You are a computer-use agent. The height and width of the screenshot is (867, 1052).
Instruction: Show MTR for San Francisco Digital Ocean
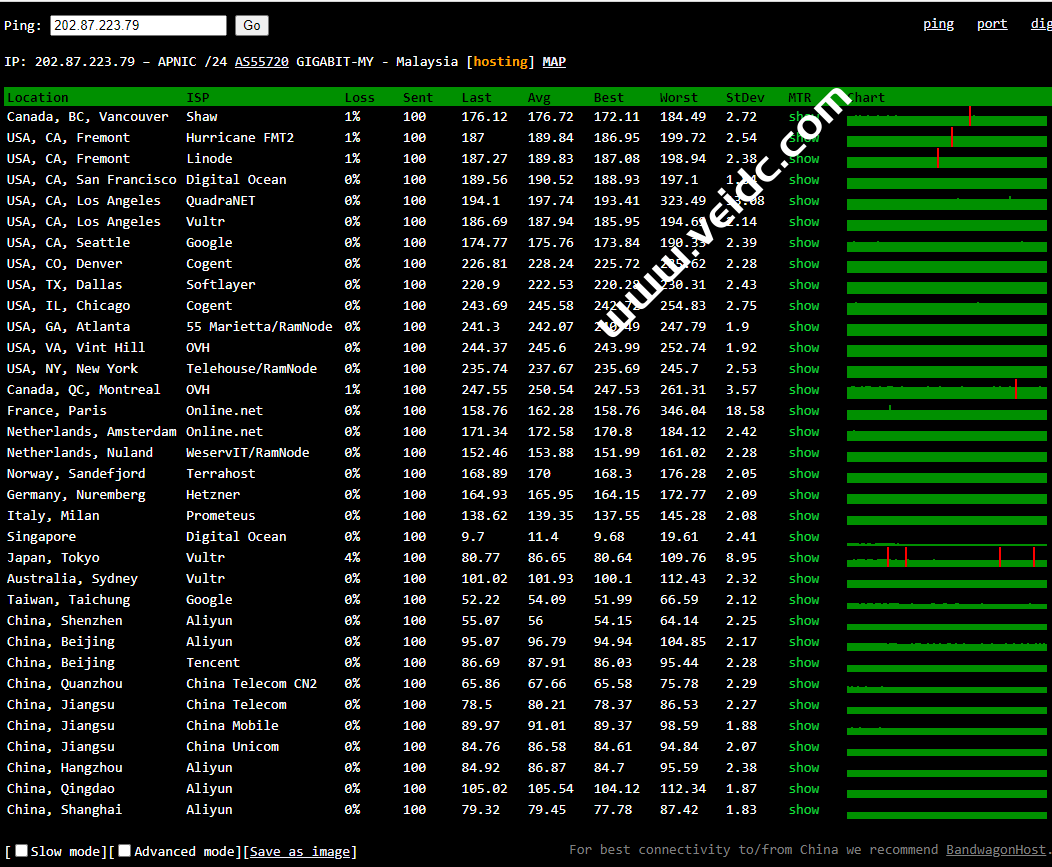coord(804,180)
